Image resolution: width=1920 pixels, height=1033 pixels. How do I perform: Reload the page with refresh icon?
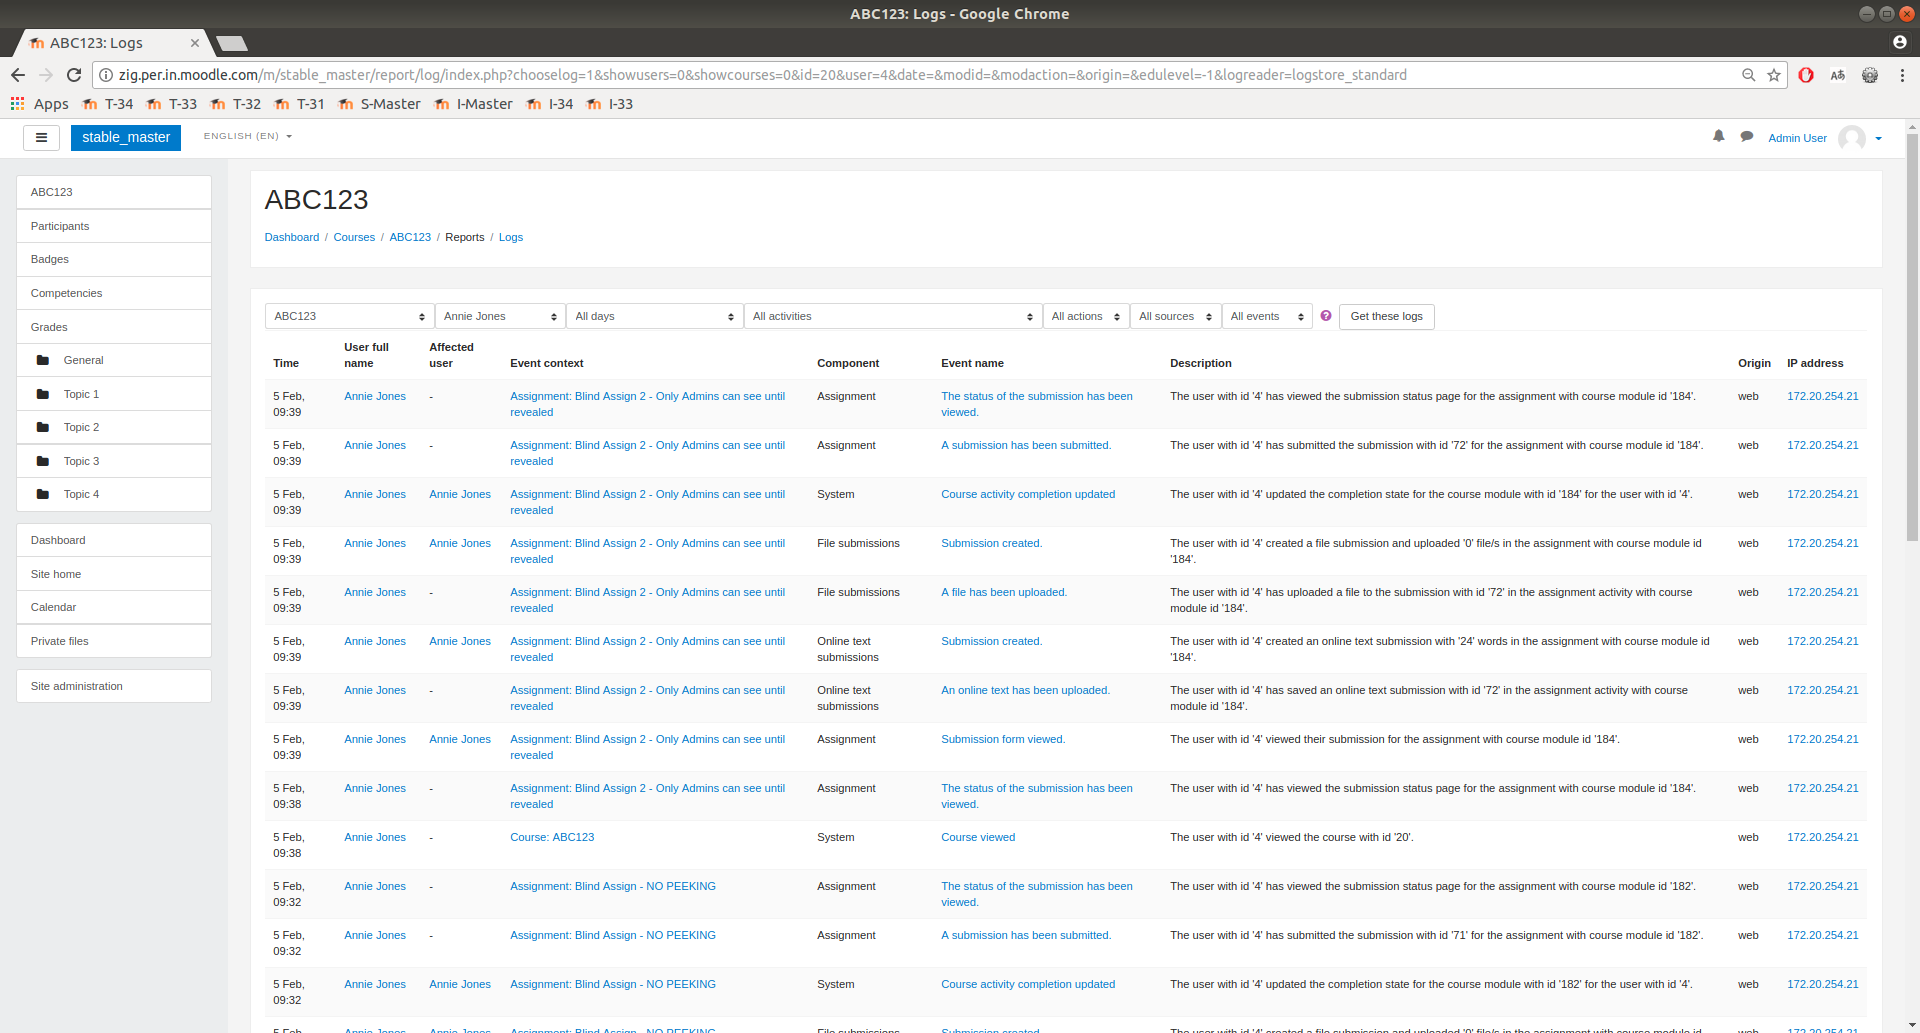click(74, 75)
